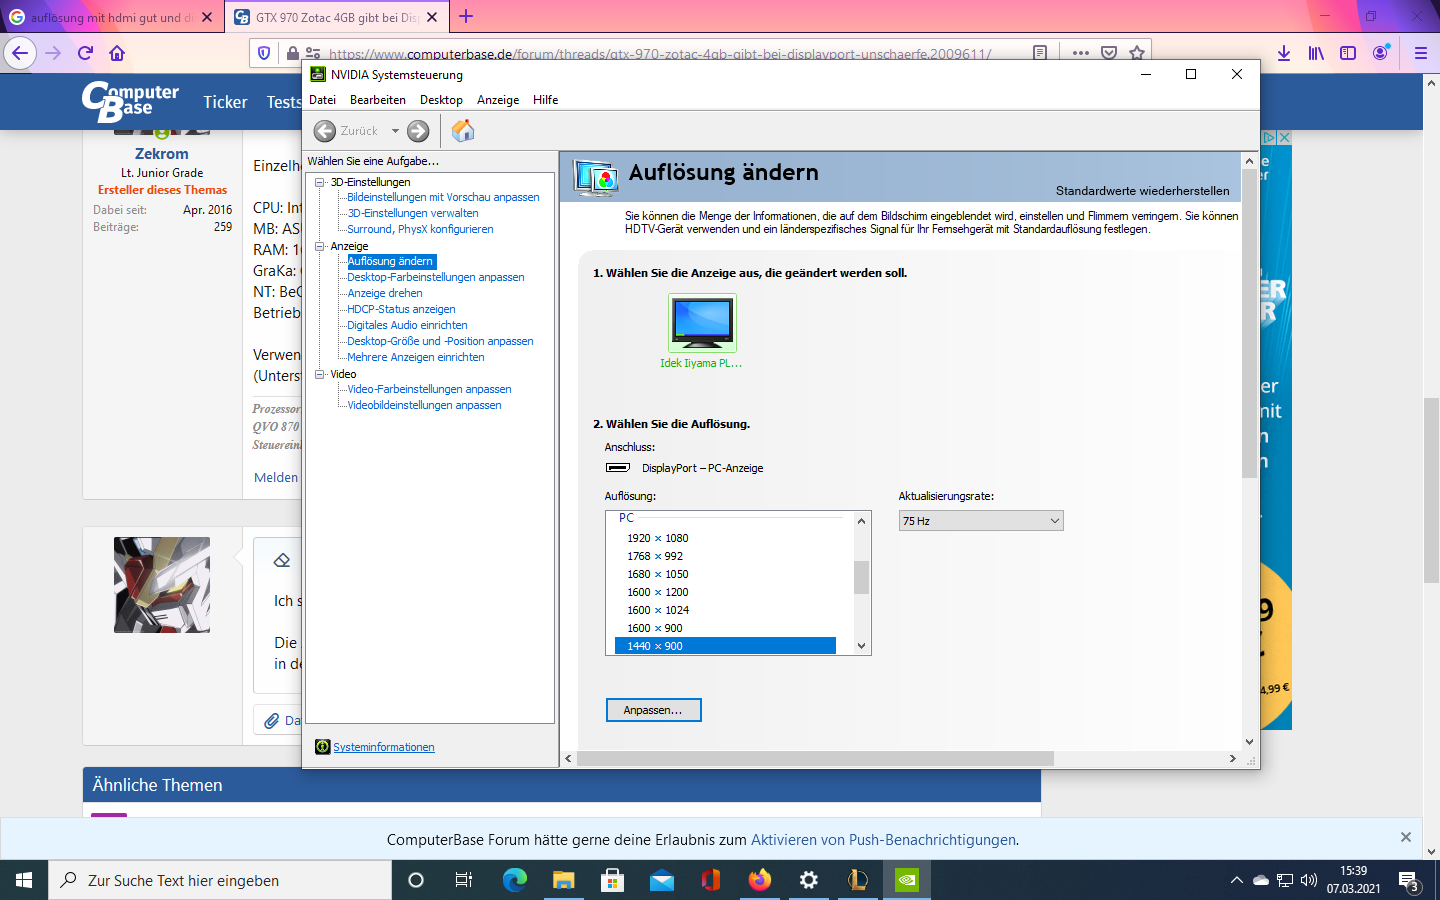Image resolution: width=1440 pixels, height=900 pixels.
Task: Select HDCP-Status anzeigen
Action: pyautogui.click(x=401, y=309)
